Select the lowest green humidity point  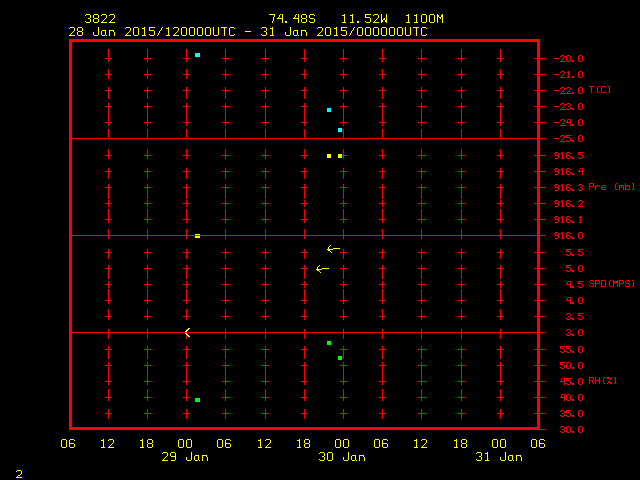198,400
